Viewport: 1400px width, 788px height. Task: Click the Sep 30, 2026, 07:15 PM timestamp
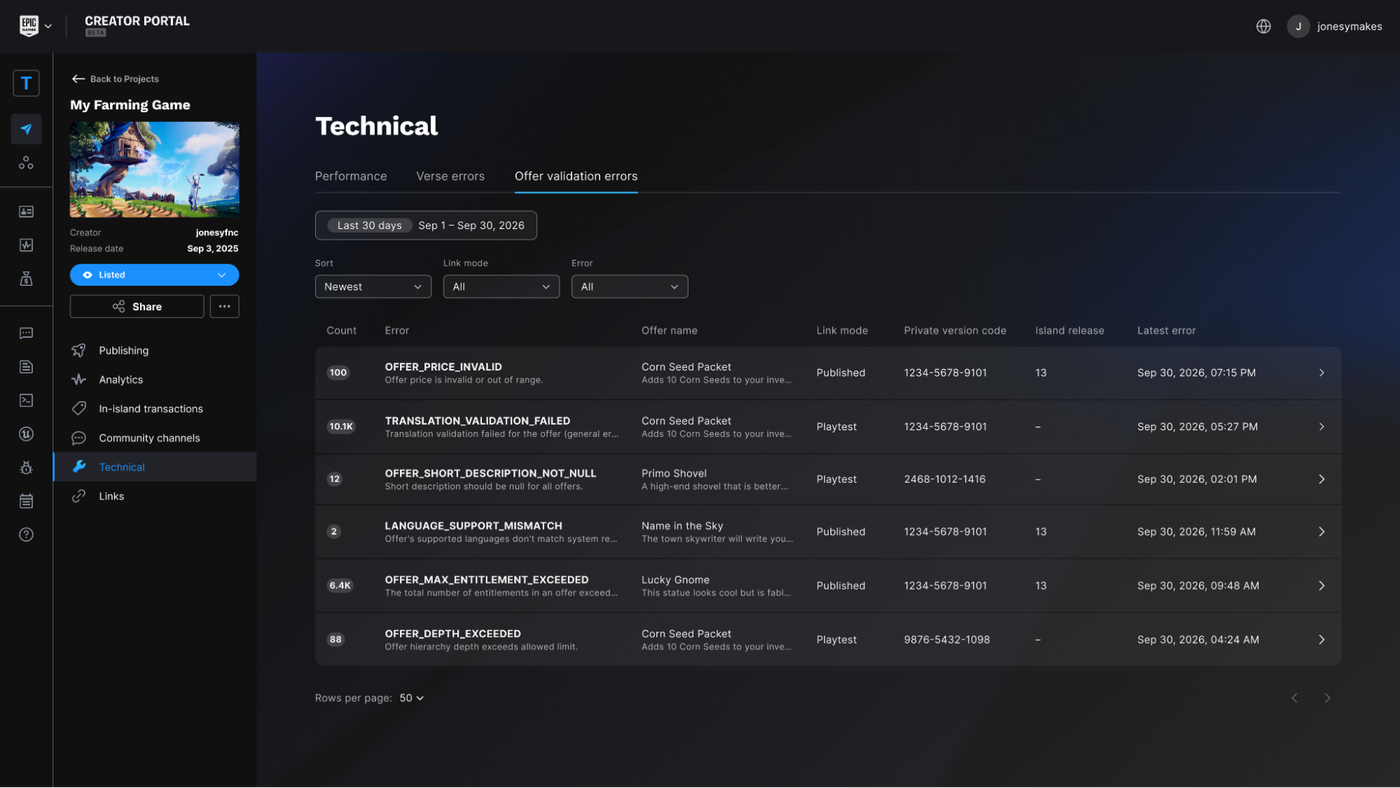click(1196, 373)
